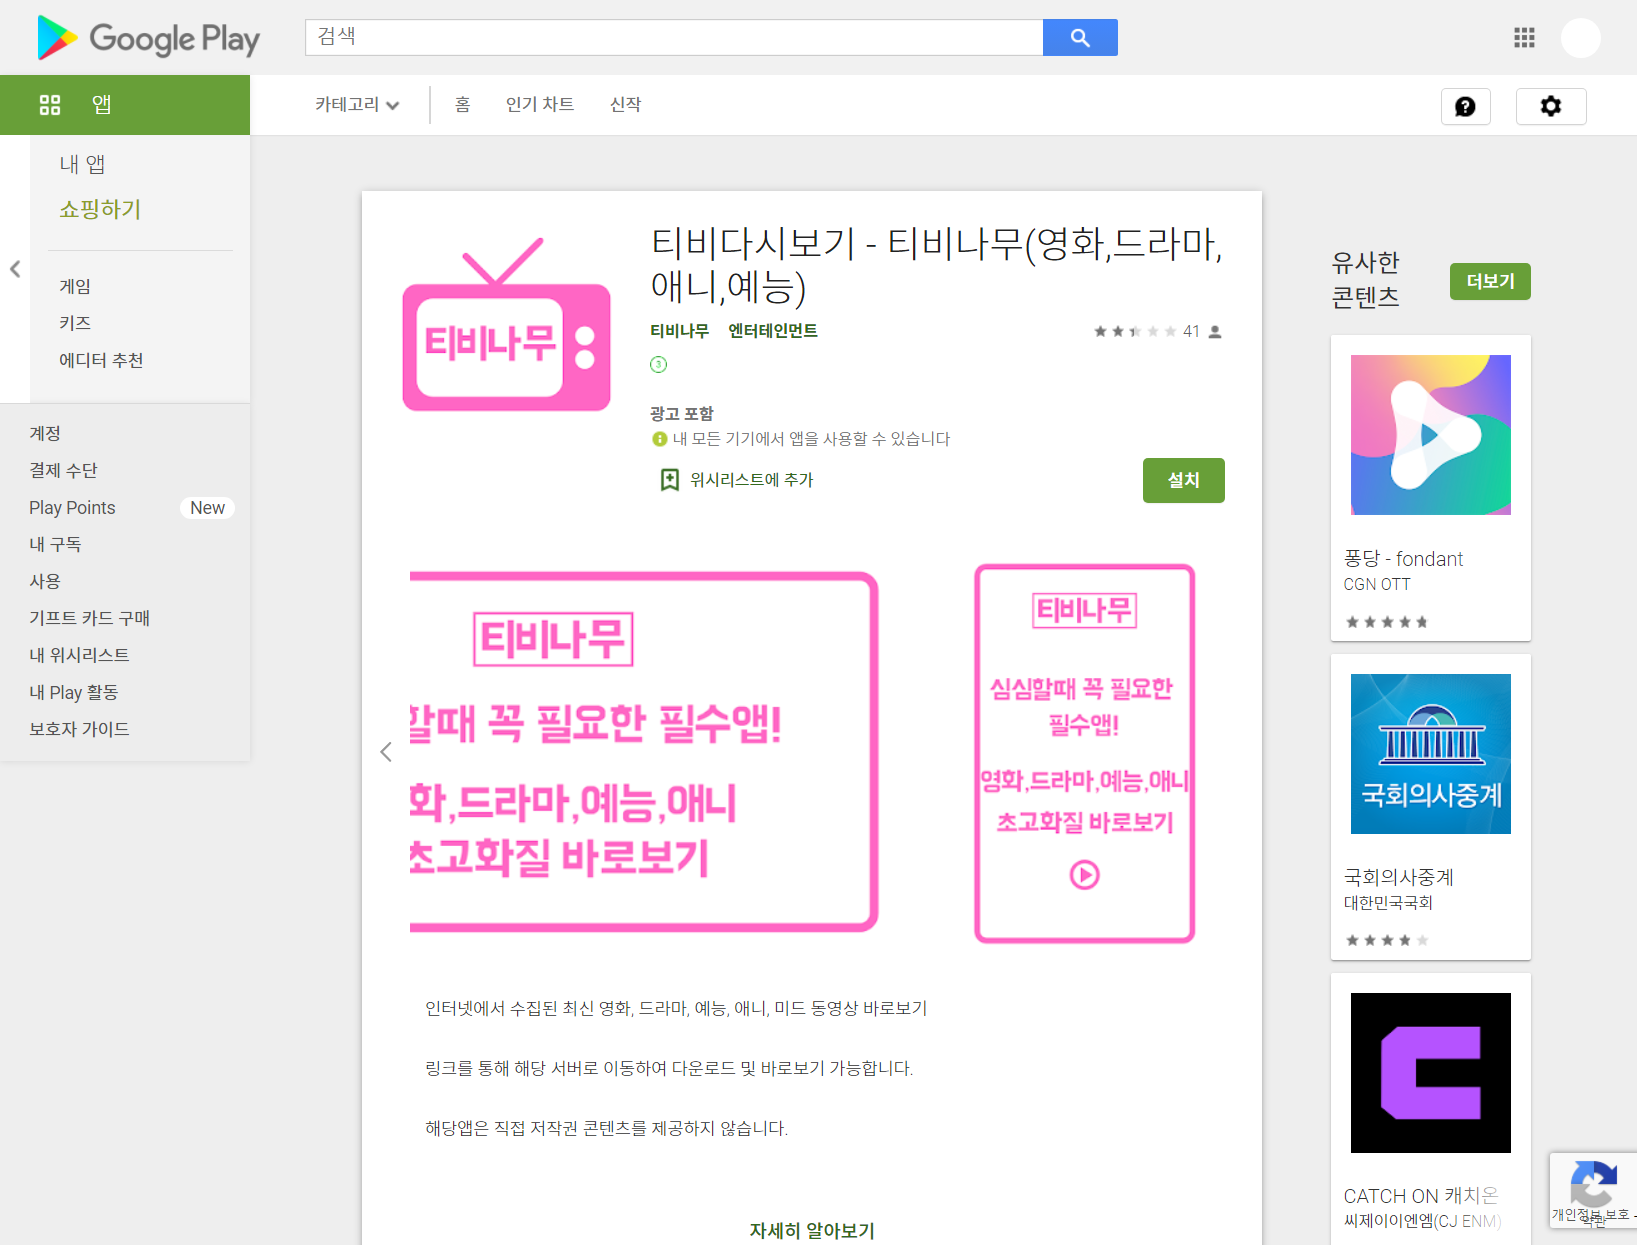Click the 더보기 button for similar content
The width and height of the screenshot is (1637, 1245).
(x=1490, y=282)
